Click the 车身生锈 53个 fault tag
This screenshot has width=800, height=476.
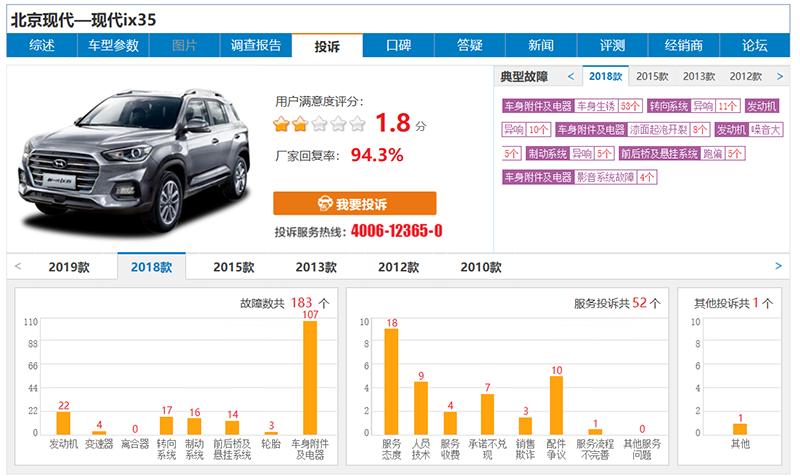572,106
